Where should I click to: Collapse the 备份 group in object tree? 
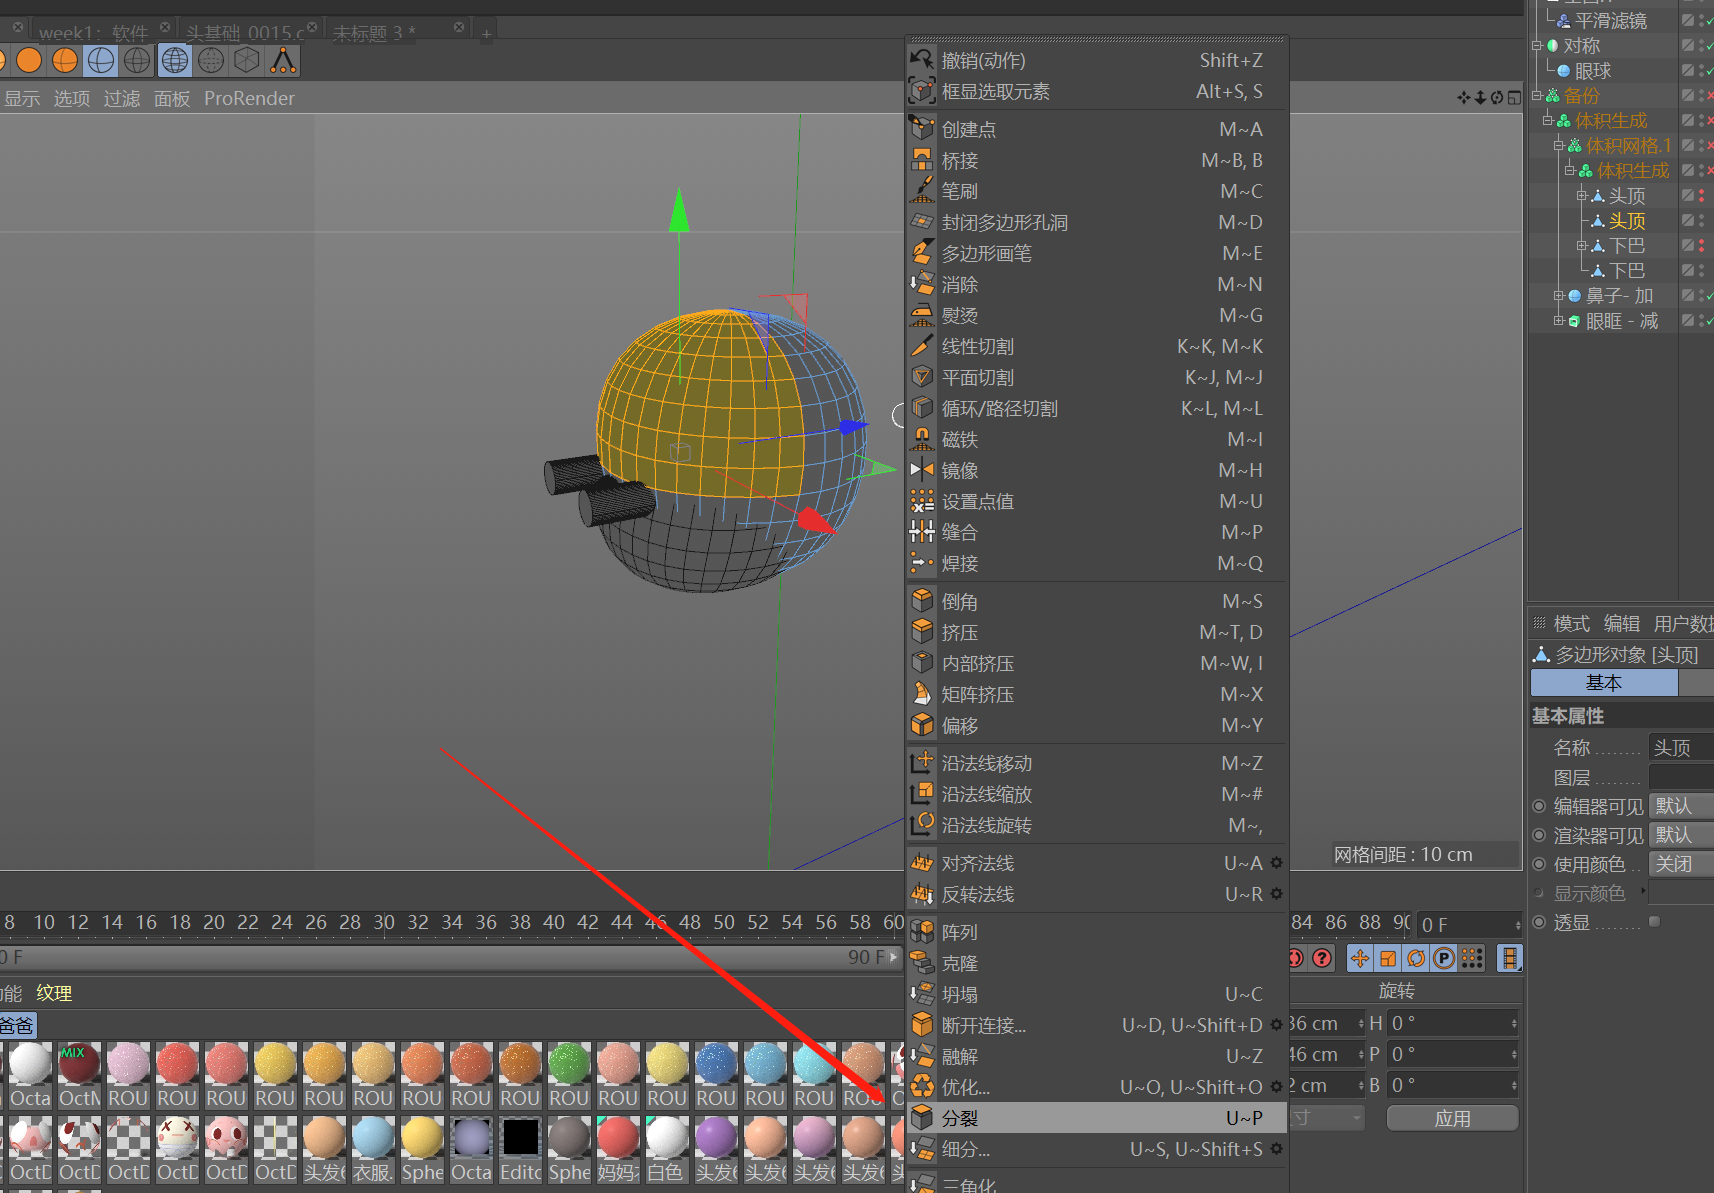click(x=1536, y=96)
